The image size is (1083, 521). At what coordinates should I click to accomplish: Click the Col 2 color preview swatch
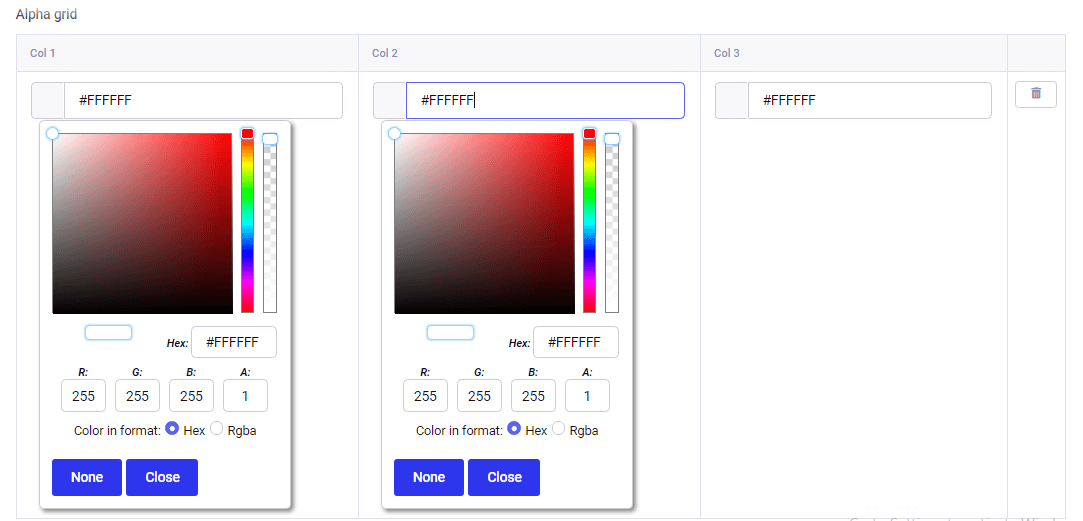(390, 101)
